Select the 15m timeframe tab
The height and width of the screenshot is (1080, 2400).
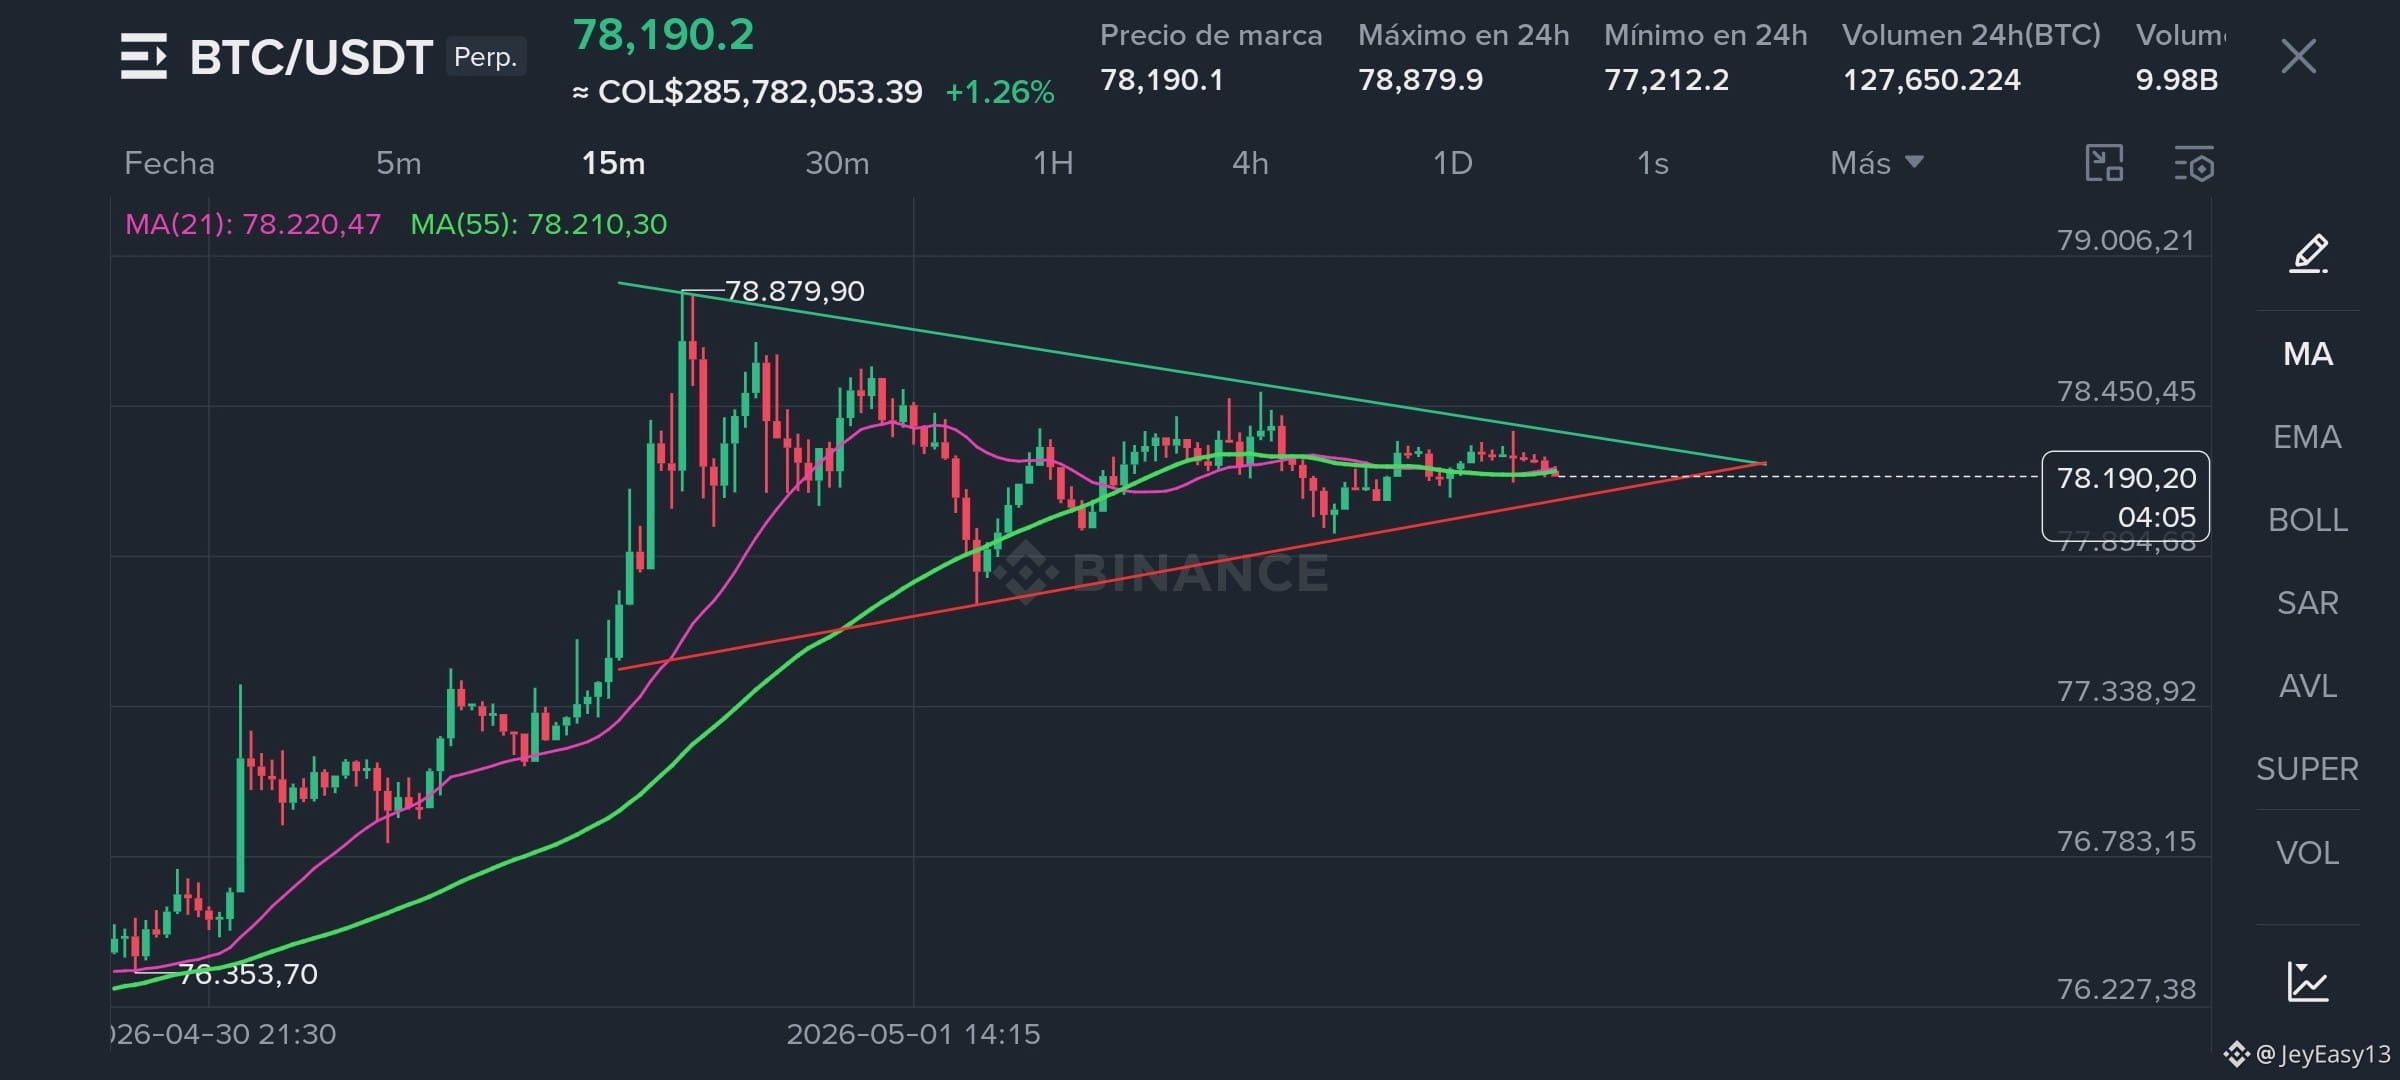pyautogui.click(x=613, y=163)
